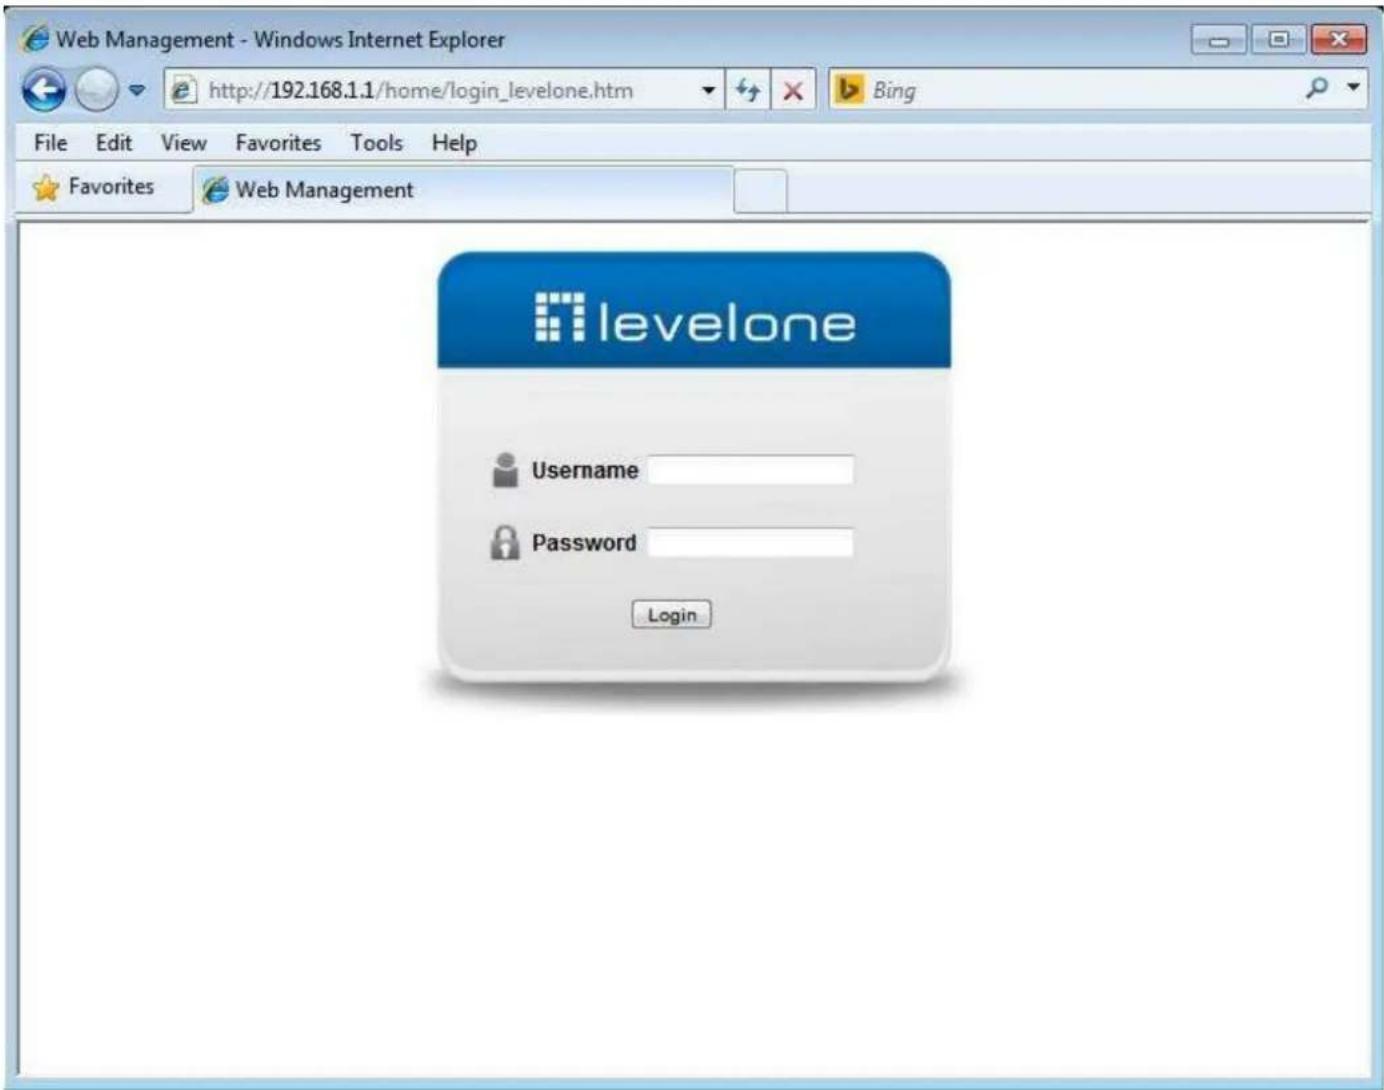Image resolution: width=1384 pixels, height=1090 pixels.
Task: Open the File menu
Action: (x=50, y=143)
